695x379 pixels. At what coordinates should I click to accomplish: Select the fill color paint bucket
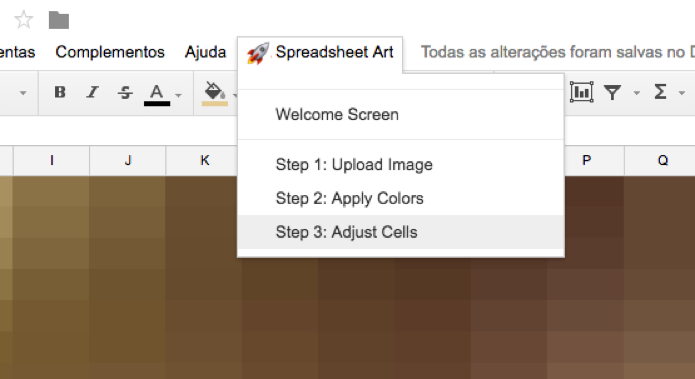point(215,94)
